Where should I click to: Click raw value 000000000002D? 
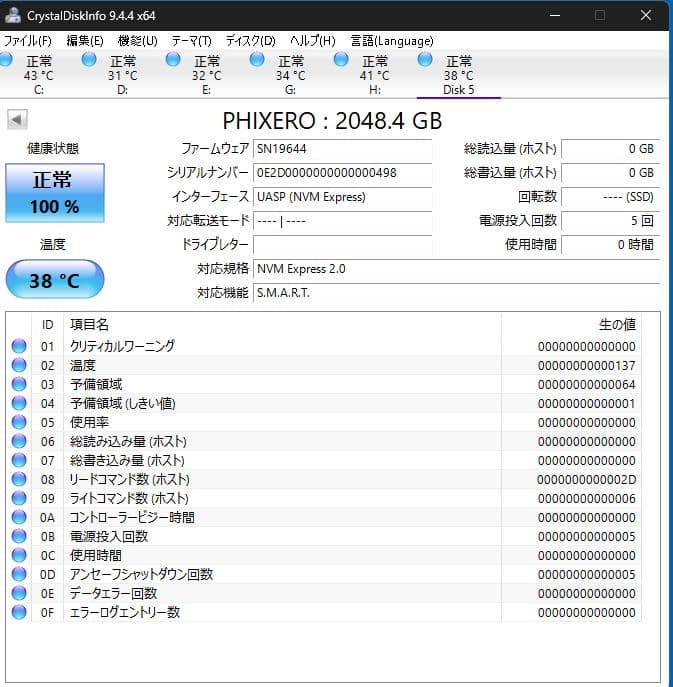pyautogui.click(x=586, y=479)
